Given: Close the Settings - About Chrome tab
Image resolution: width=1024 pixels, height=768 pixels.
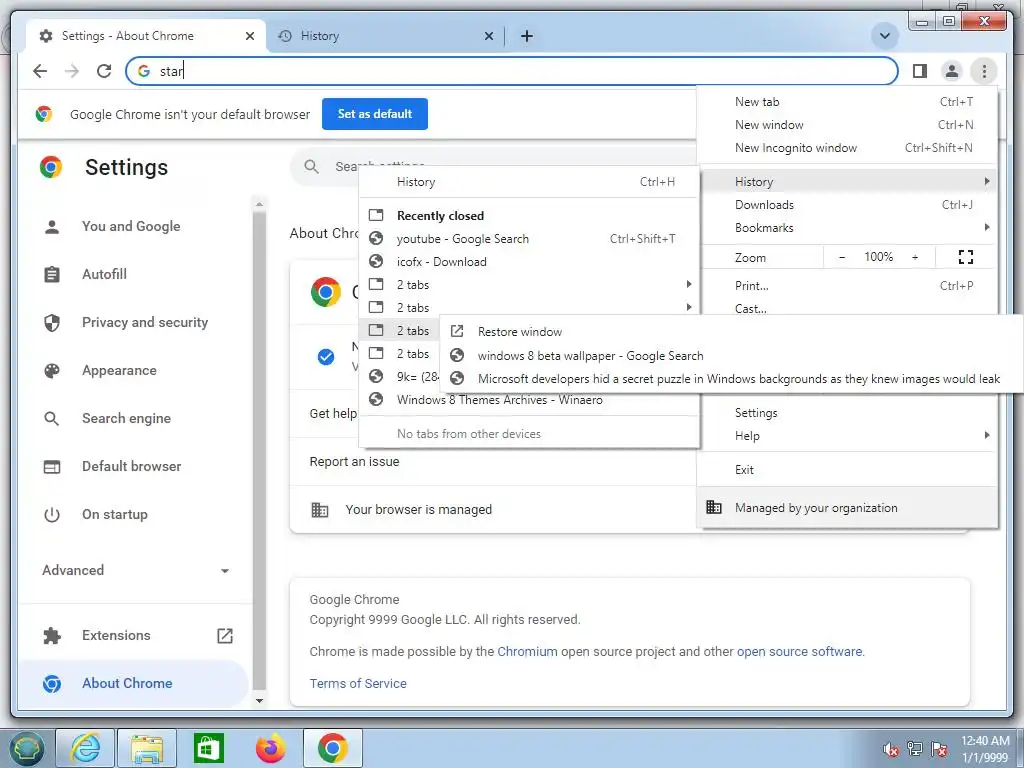Looking at the screenshot, I should pos(249,36).
